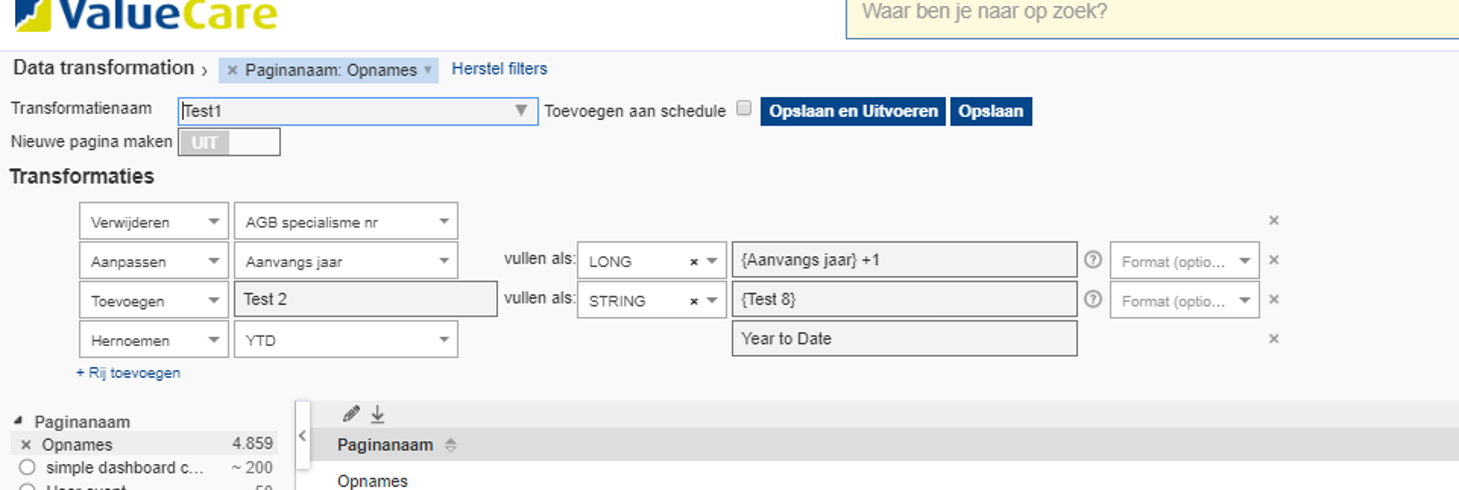The width and height of the screenshot is (1459, 490).
Task: Clear the LONG type selection
Action: pos(694,261)
